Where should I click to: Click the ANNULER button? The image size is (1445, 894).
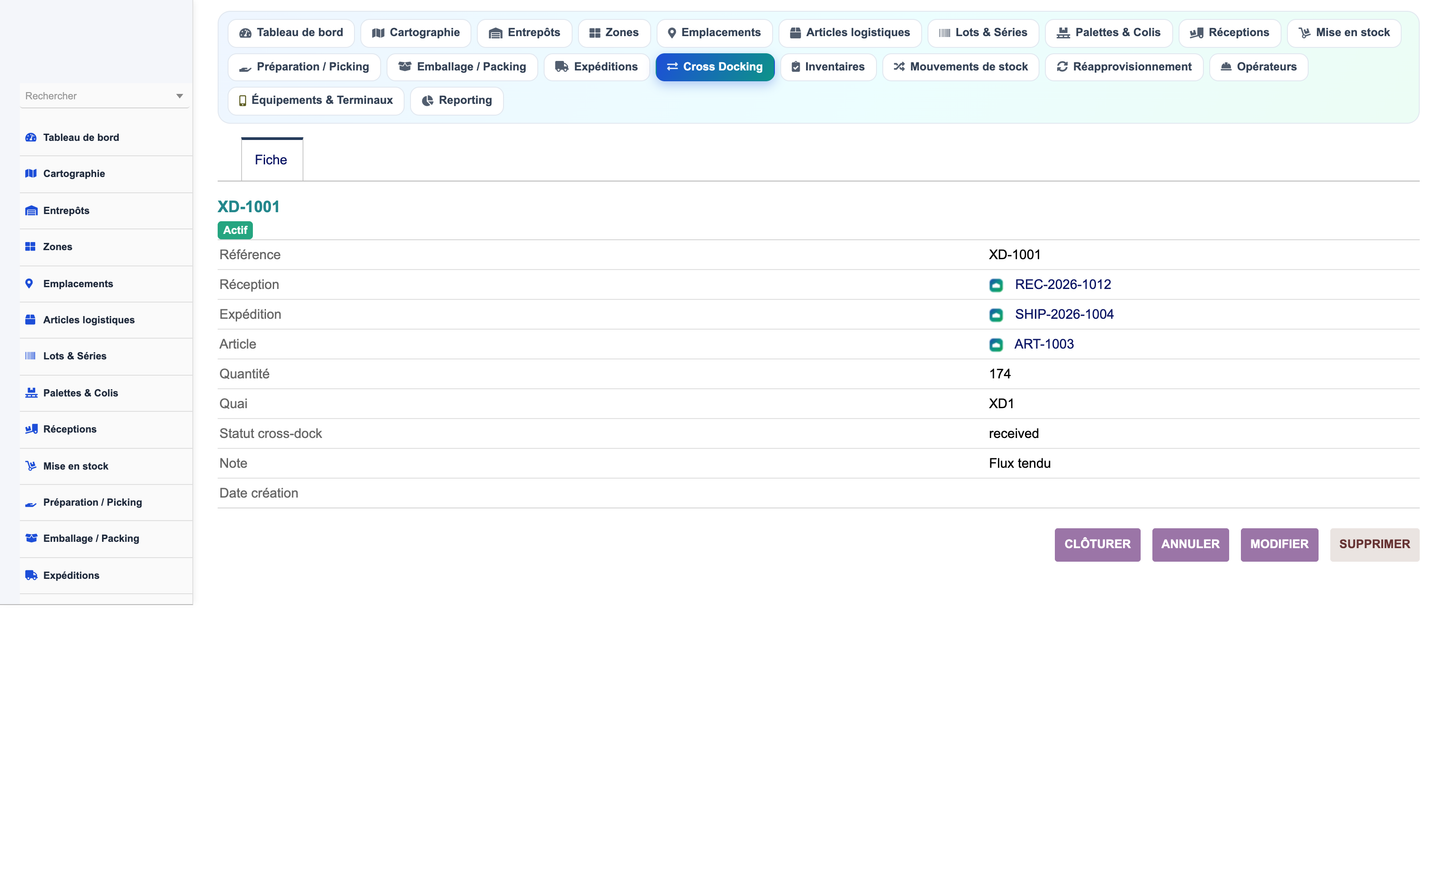1190,545
